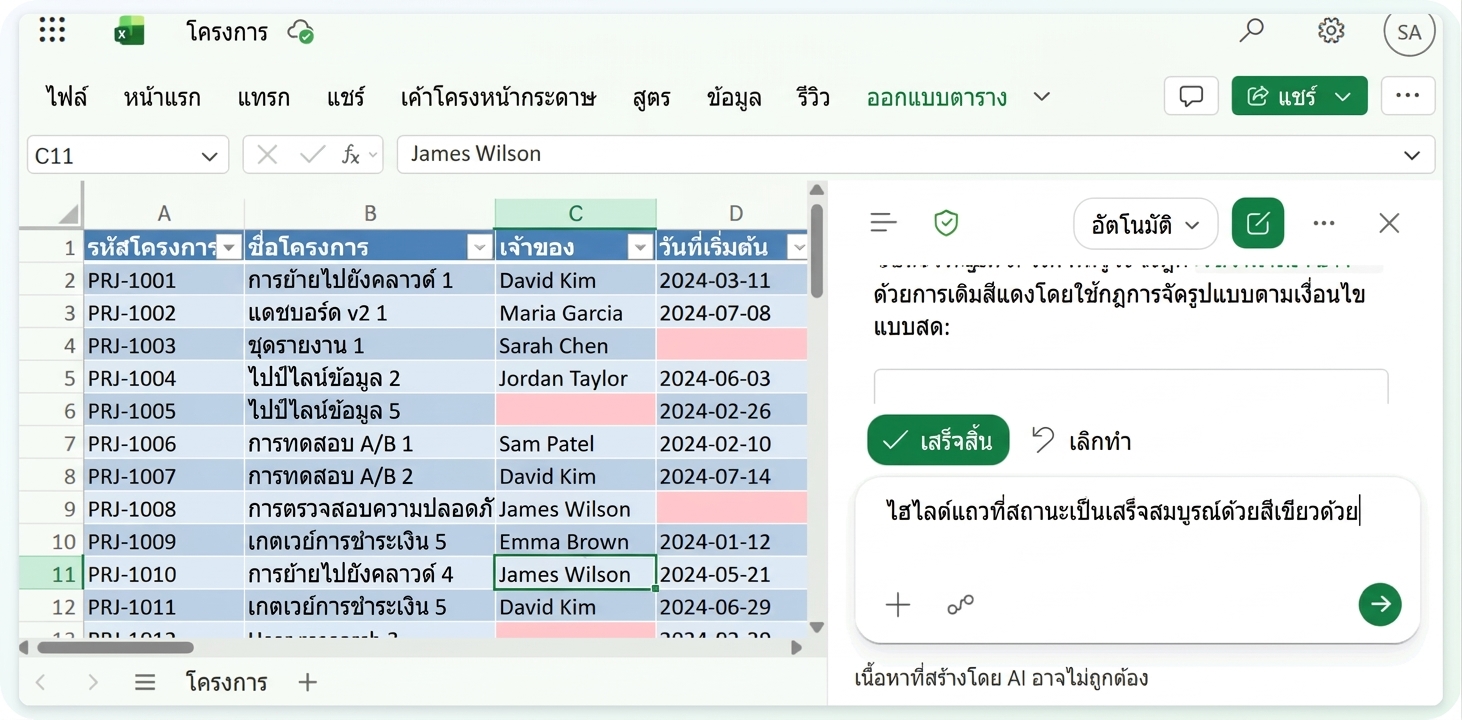Open the assistant pane ellipsis menu
1462x720 pixels.
coord(1325,223)
